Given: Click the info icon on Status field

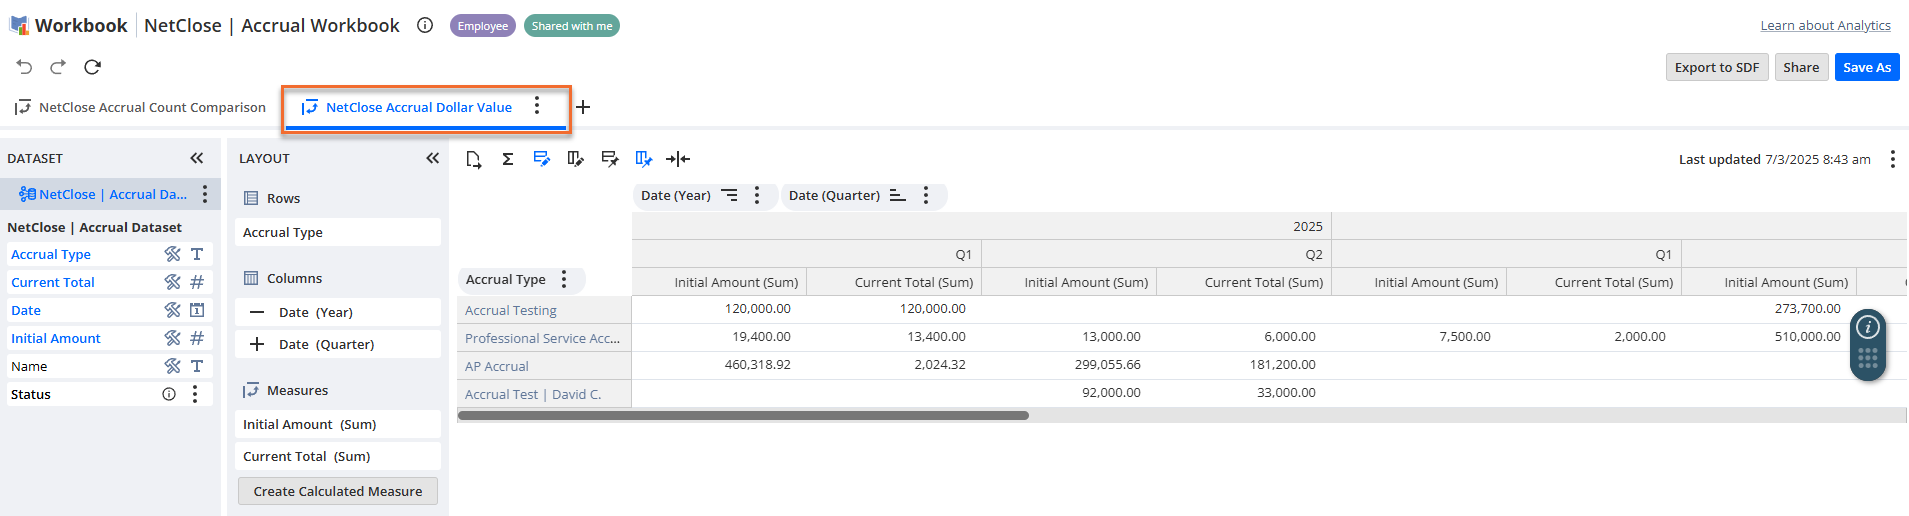Looking at the screenshot, I should point(169,394).
